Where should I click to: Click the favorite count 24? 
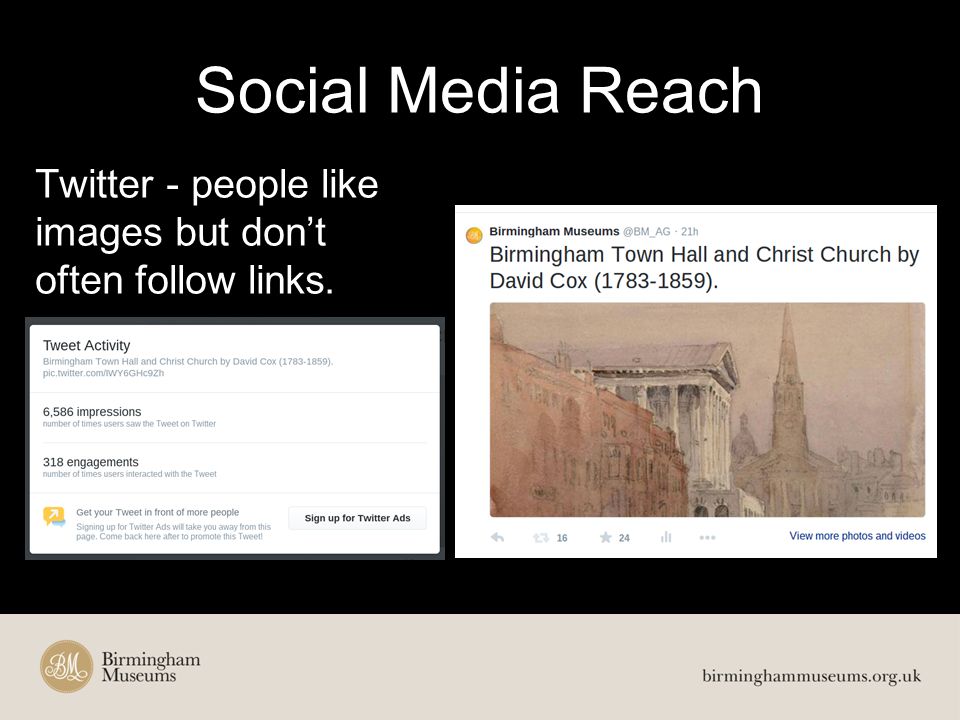[624, 538]
